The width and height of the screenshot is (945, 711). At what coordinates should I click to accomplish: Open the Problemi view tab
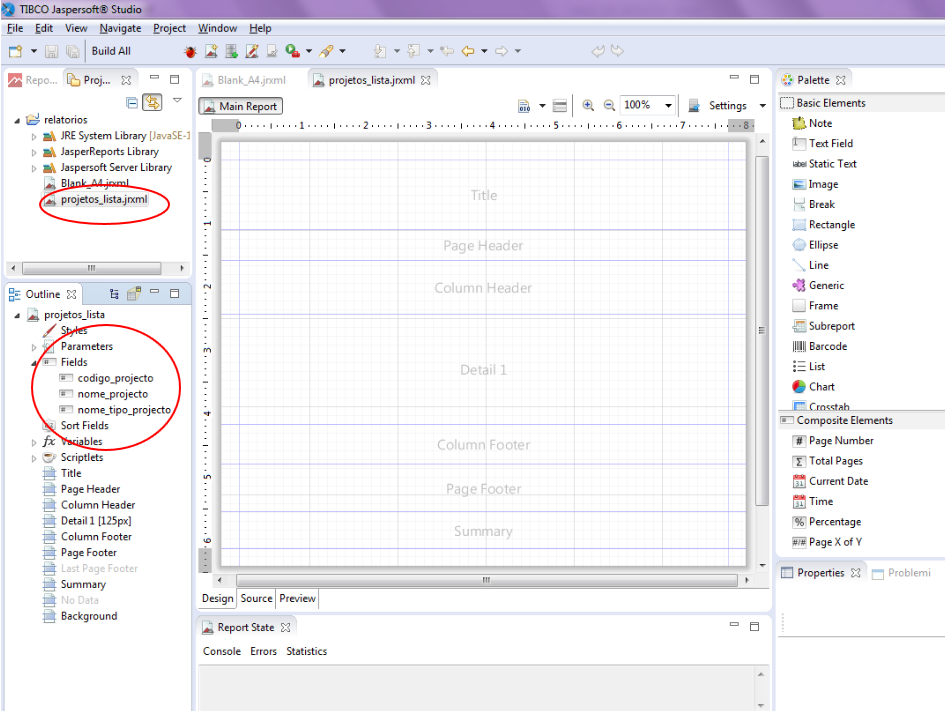(x=902, y=573)
